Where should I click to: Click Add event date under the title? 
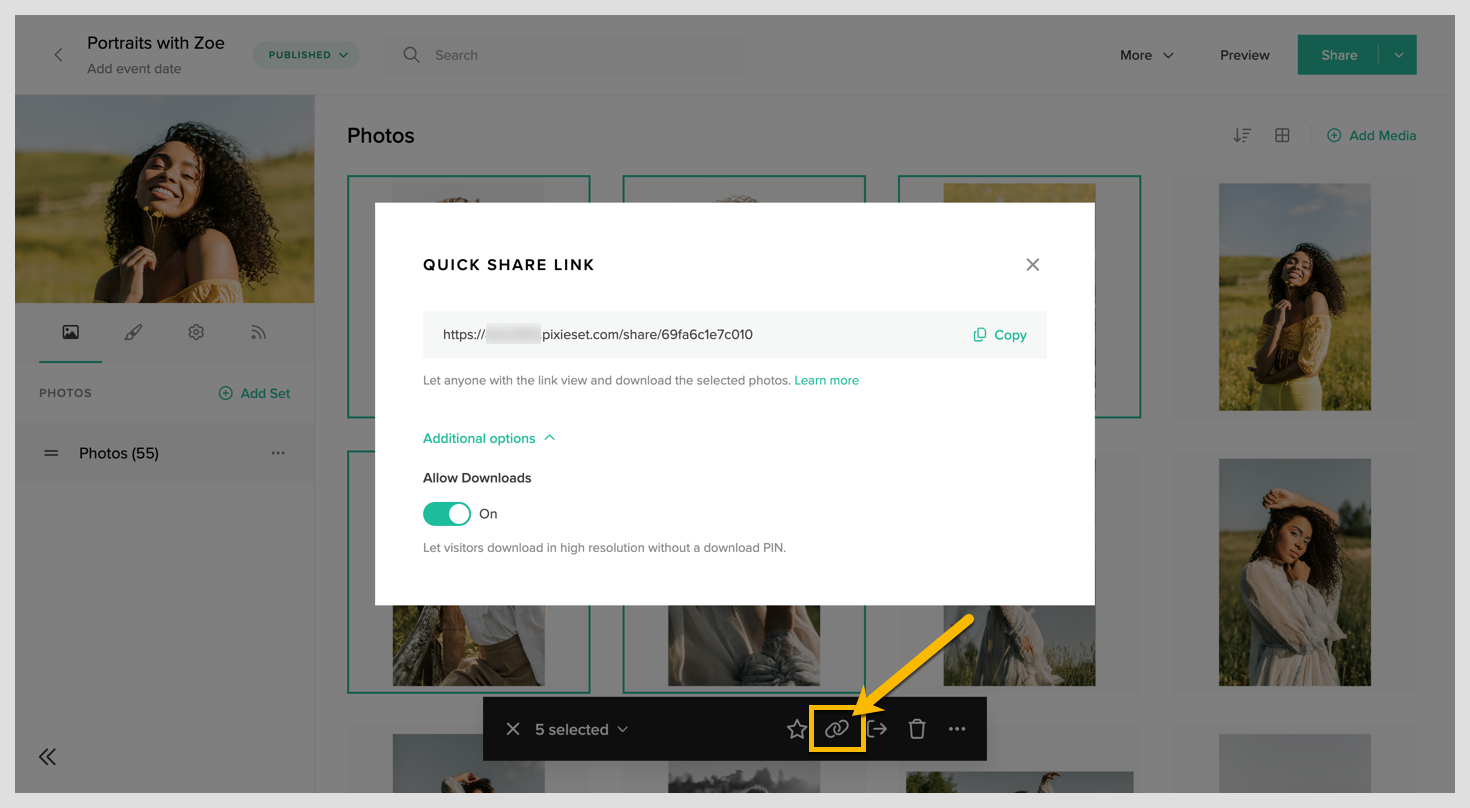(134, 69)
